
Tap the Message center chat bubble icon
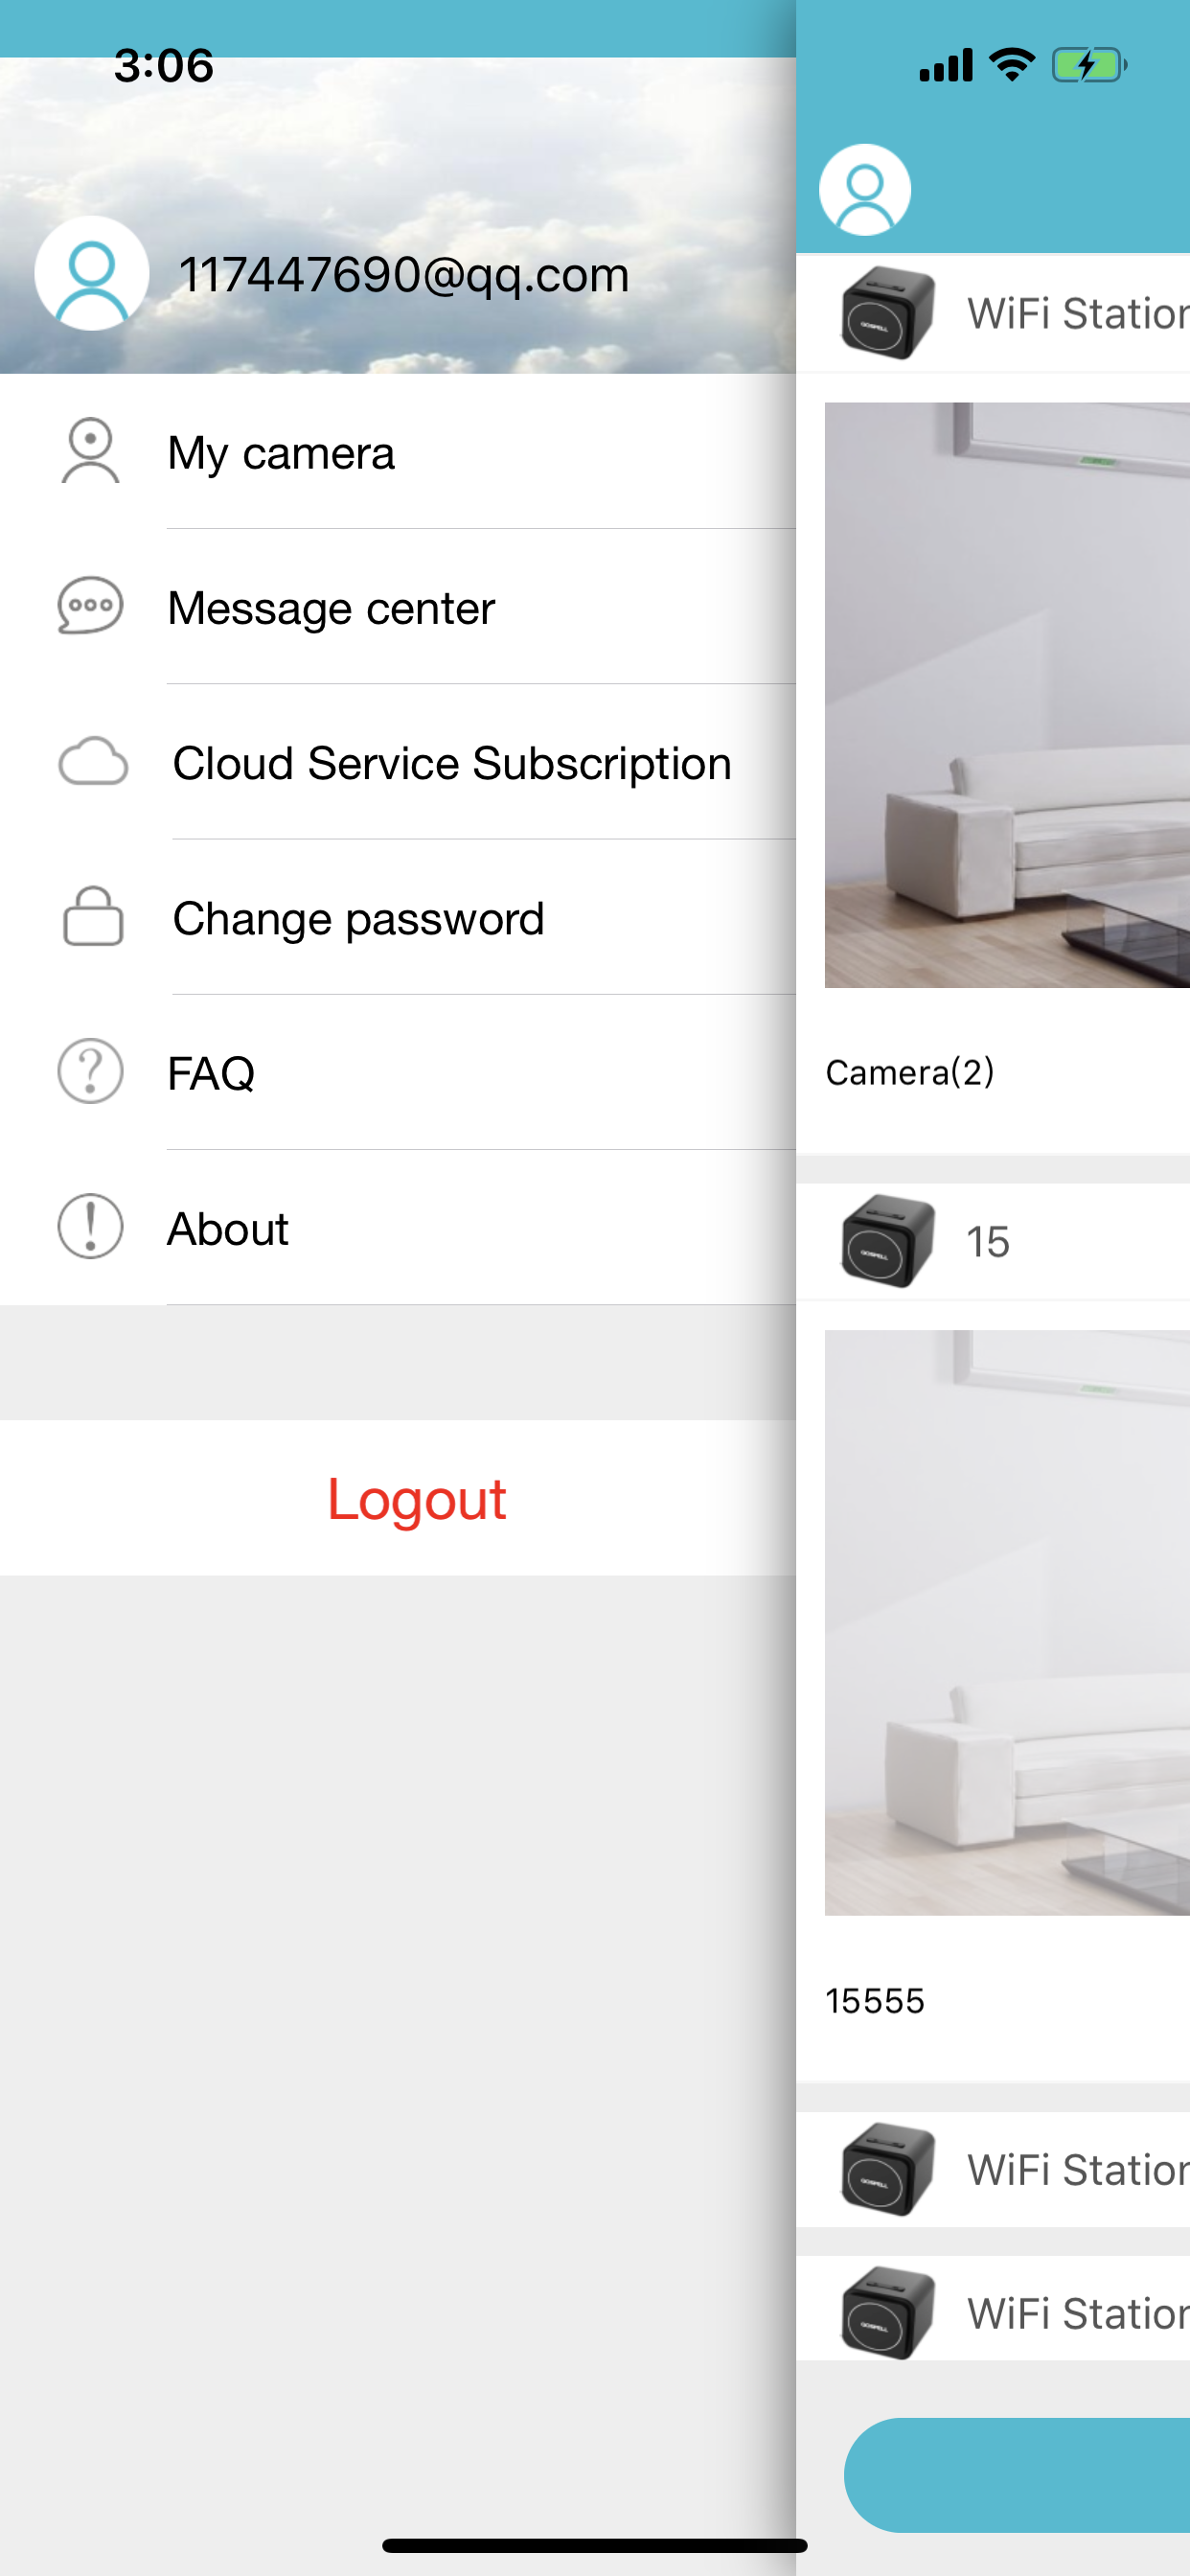pos(91,606)
